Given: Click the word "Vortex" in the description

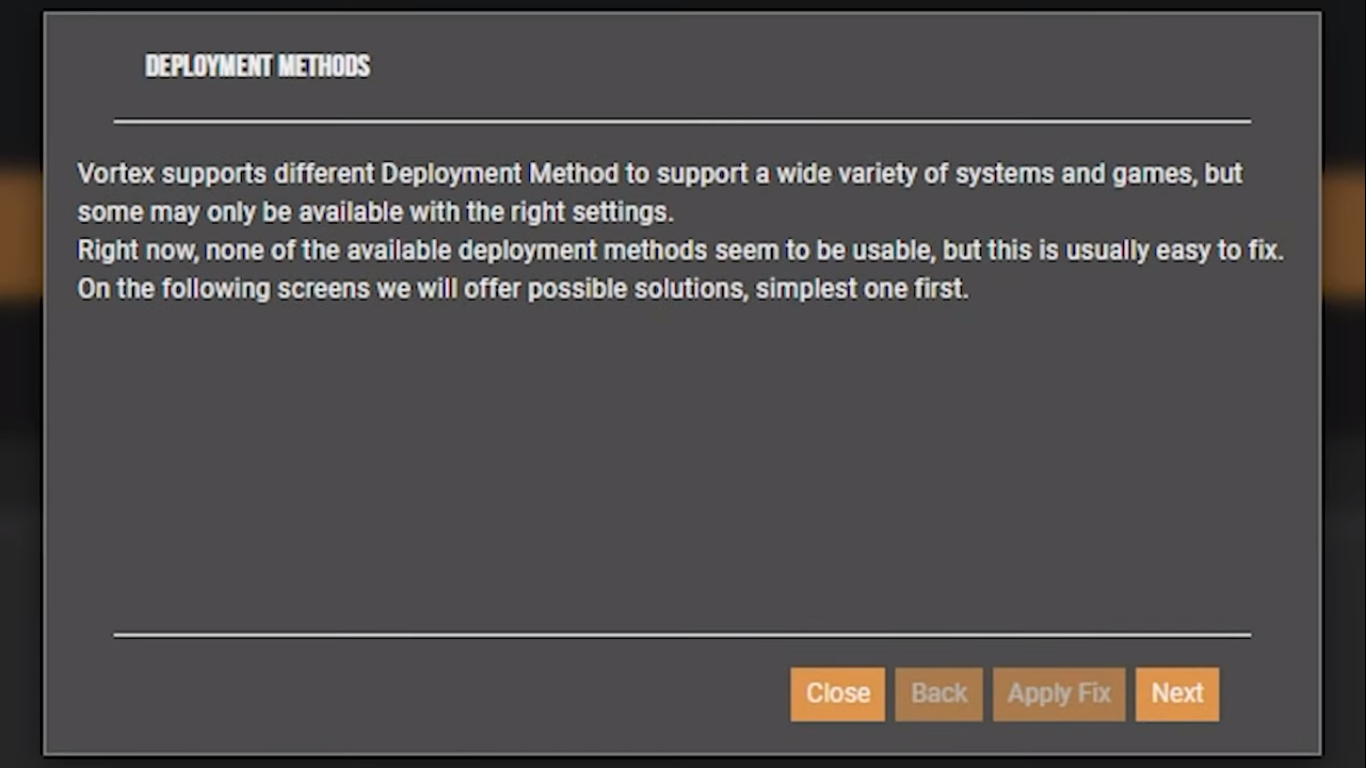Looking at the screenshot, I should coord(116,174).
